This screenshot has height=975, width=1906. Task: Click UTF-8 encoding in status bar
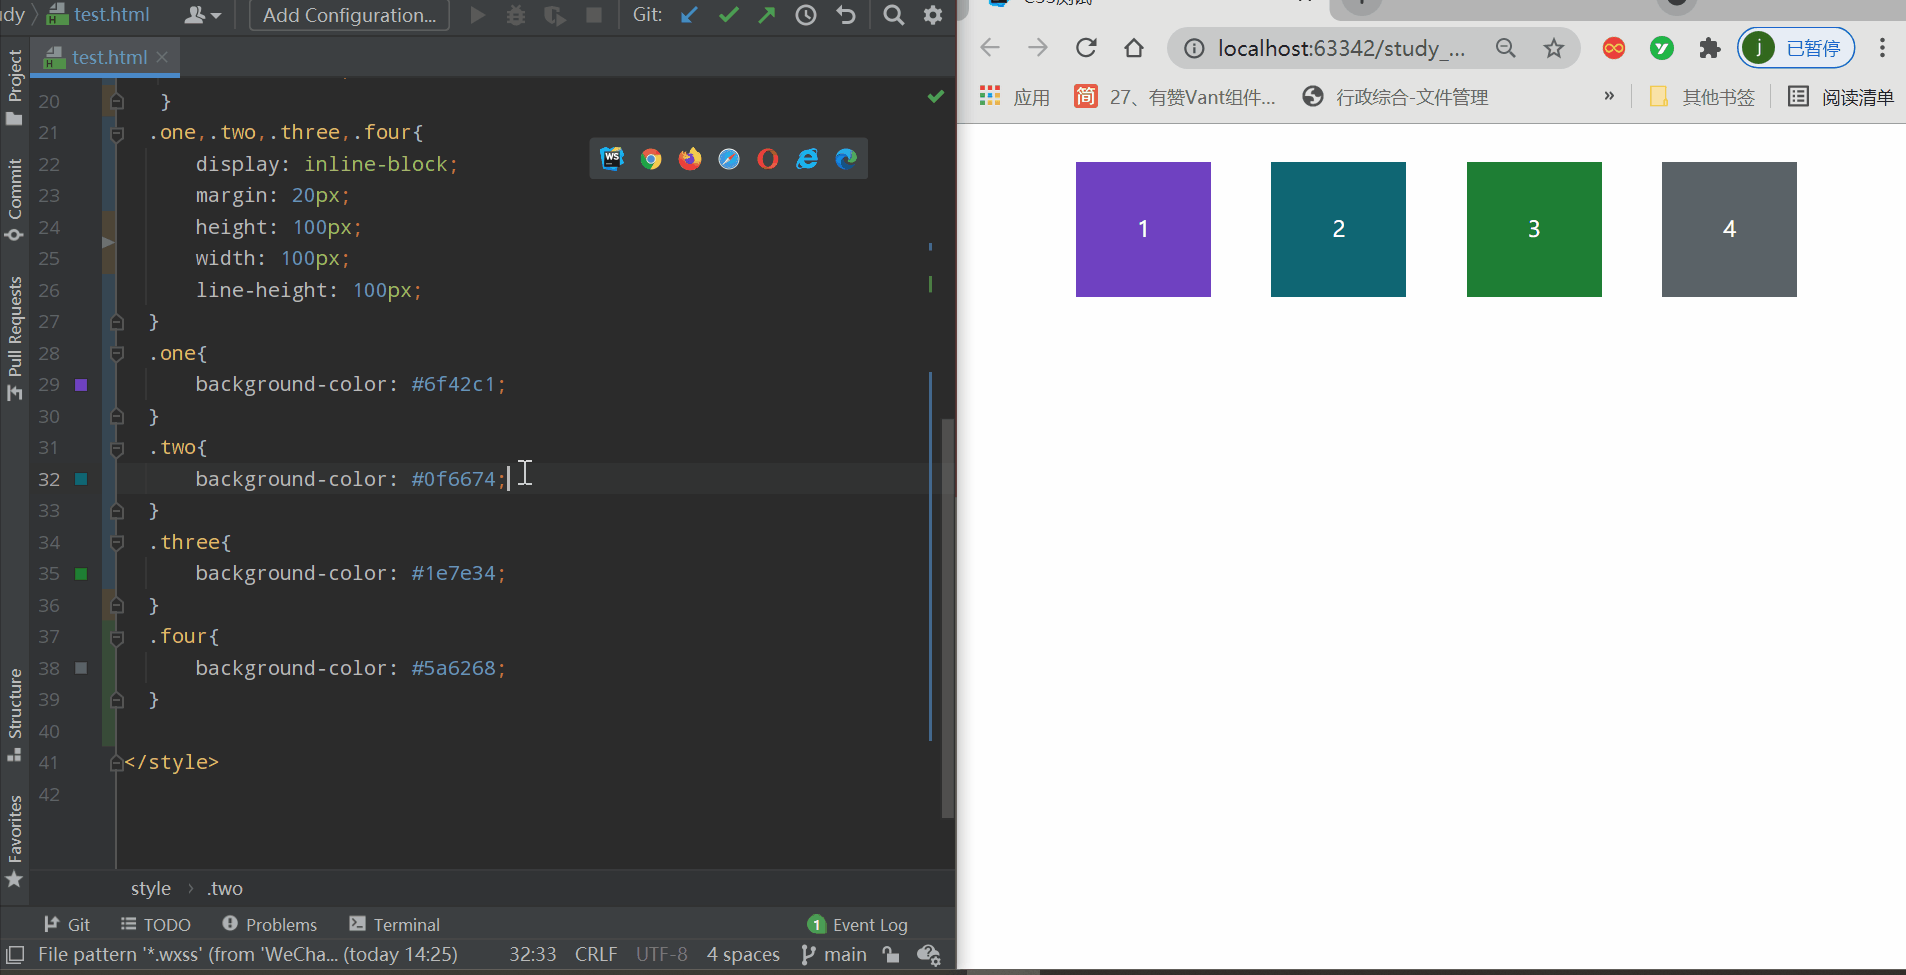662,955
